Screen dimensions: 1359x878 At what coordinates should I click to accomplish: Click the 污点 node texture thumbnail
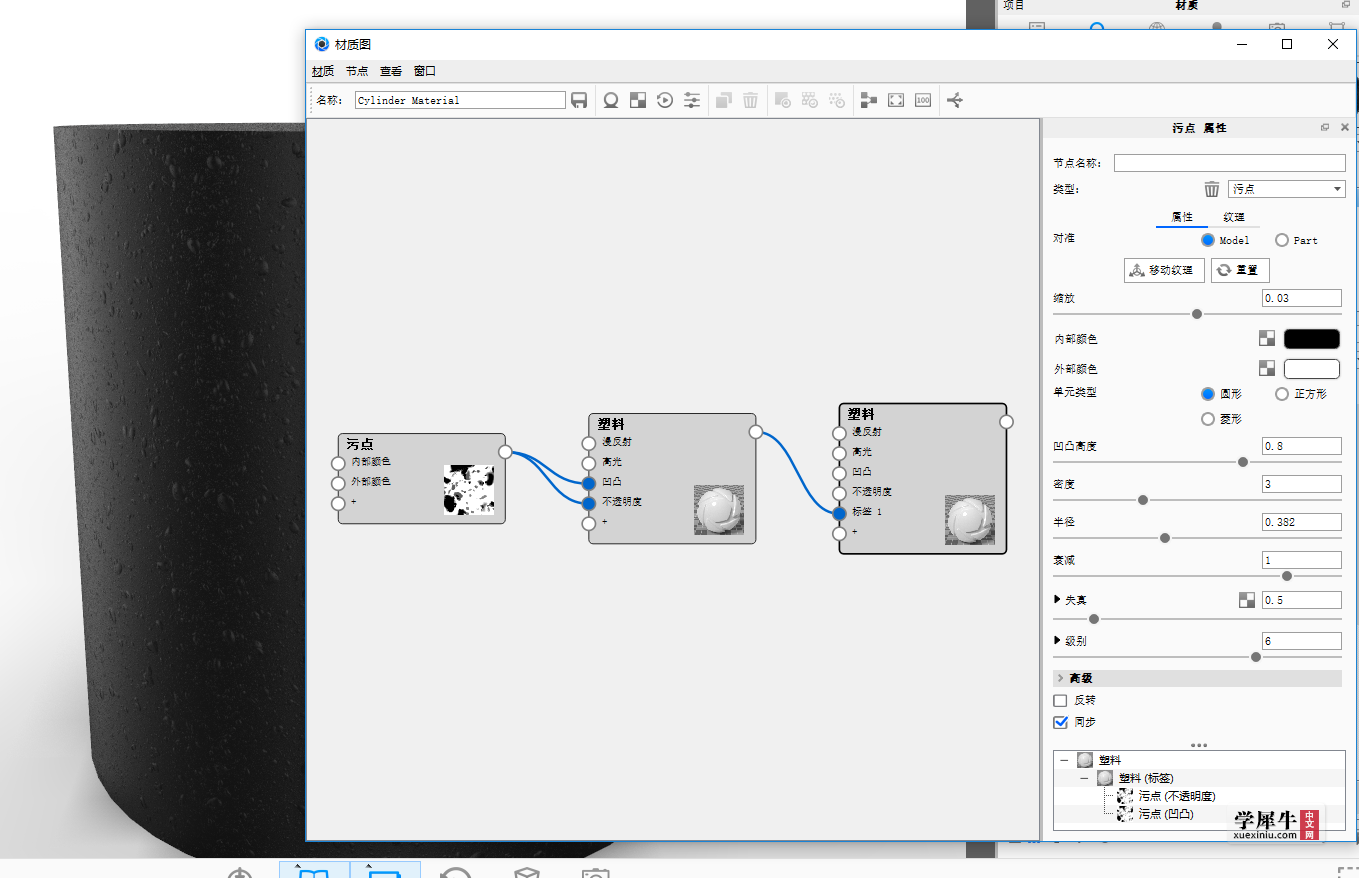pyautogui.click(x=469, y=490)
